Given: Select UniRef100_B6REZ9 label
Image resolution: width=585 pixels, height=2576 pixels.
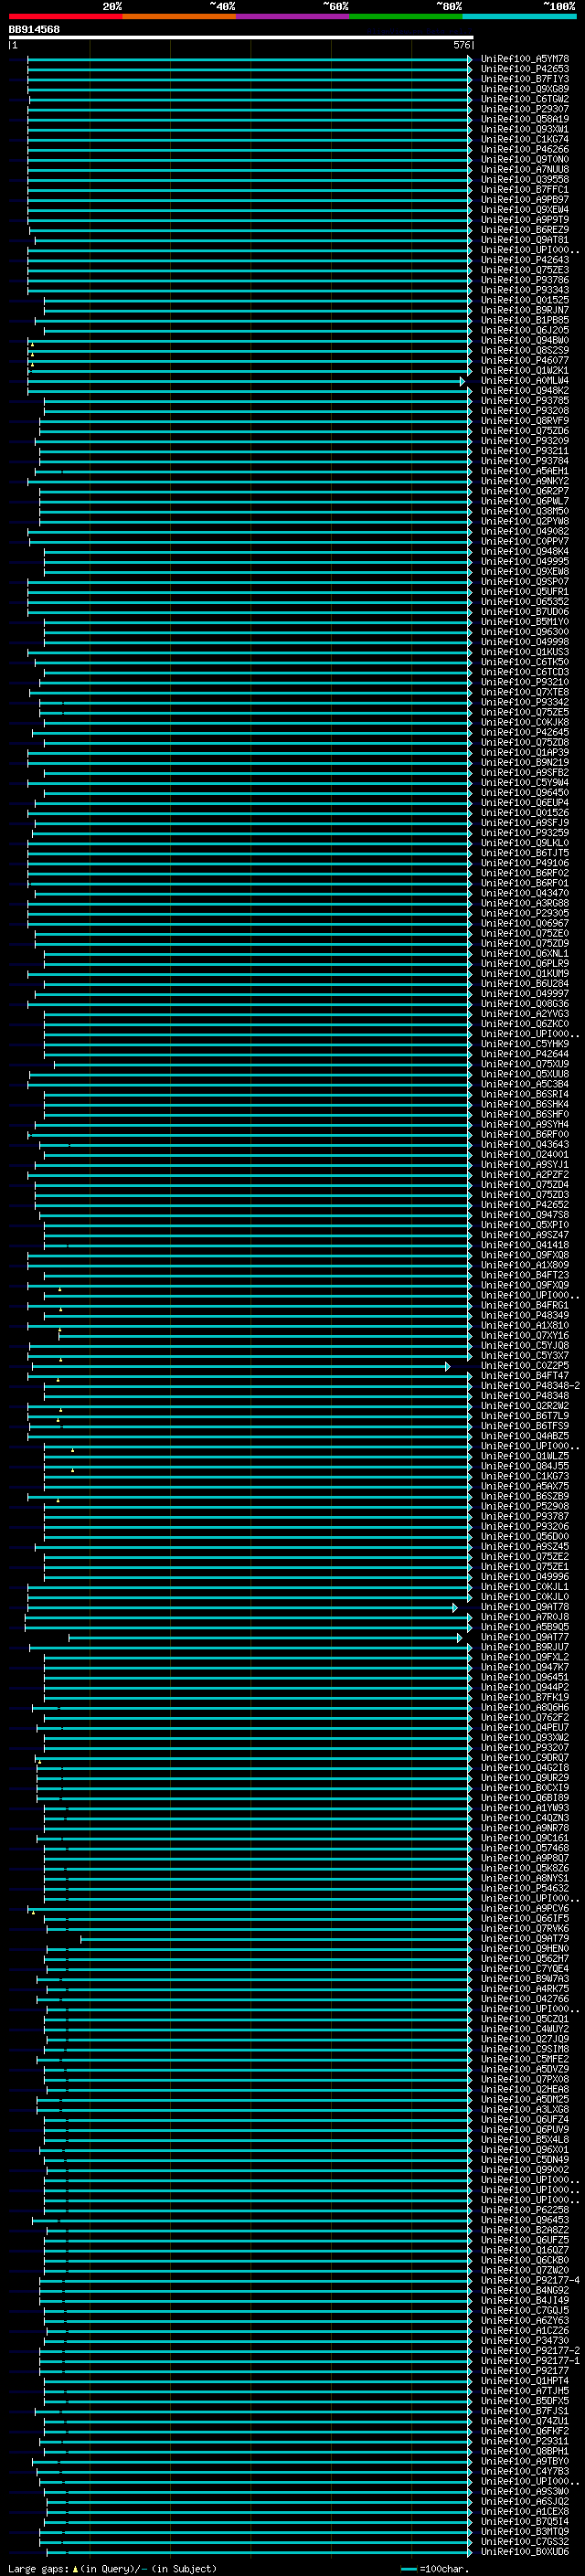Looking at the screenshot, I should pos(525,230).
